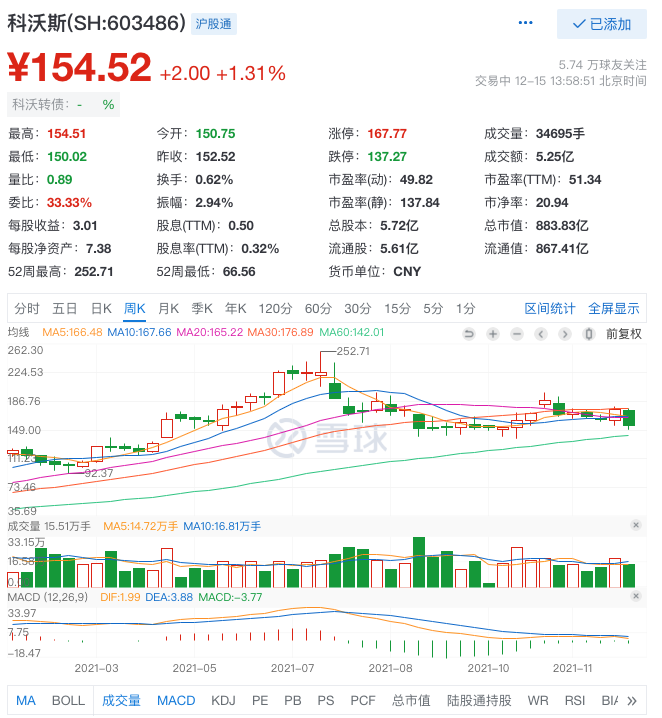
Task: Close the MACD indicator panel
Action: pyautogui.click(x=636, y=596)
